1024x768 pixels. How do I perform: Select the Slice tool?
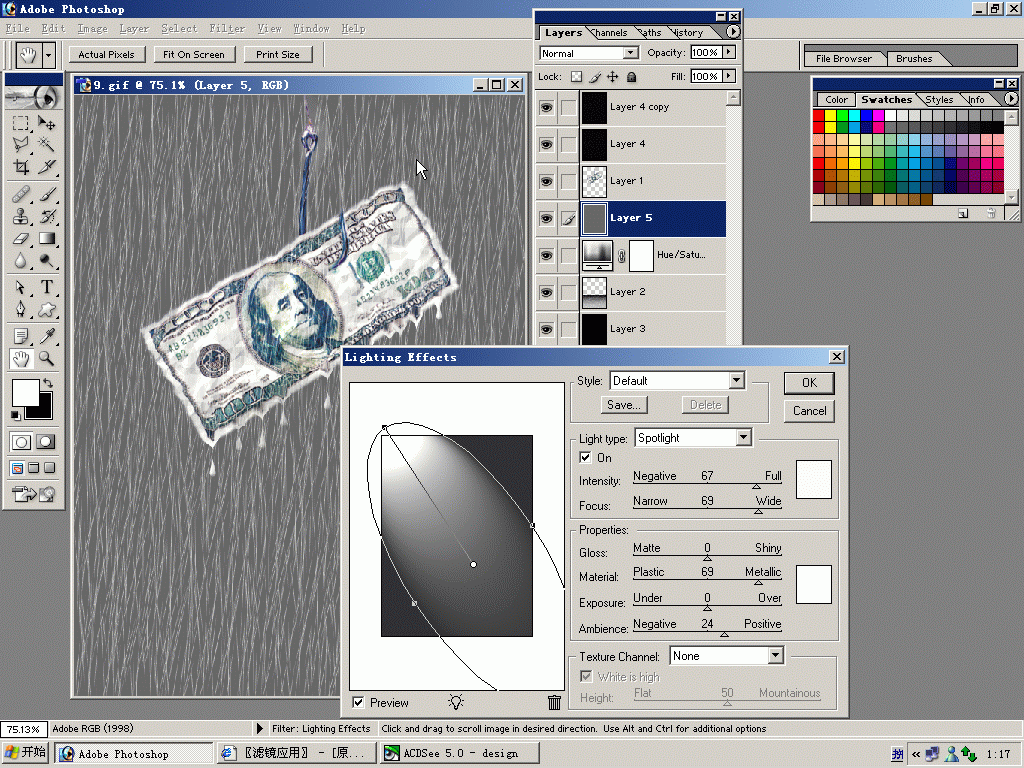pyautogui.click(x=46, y=167)
